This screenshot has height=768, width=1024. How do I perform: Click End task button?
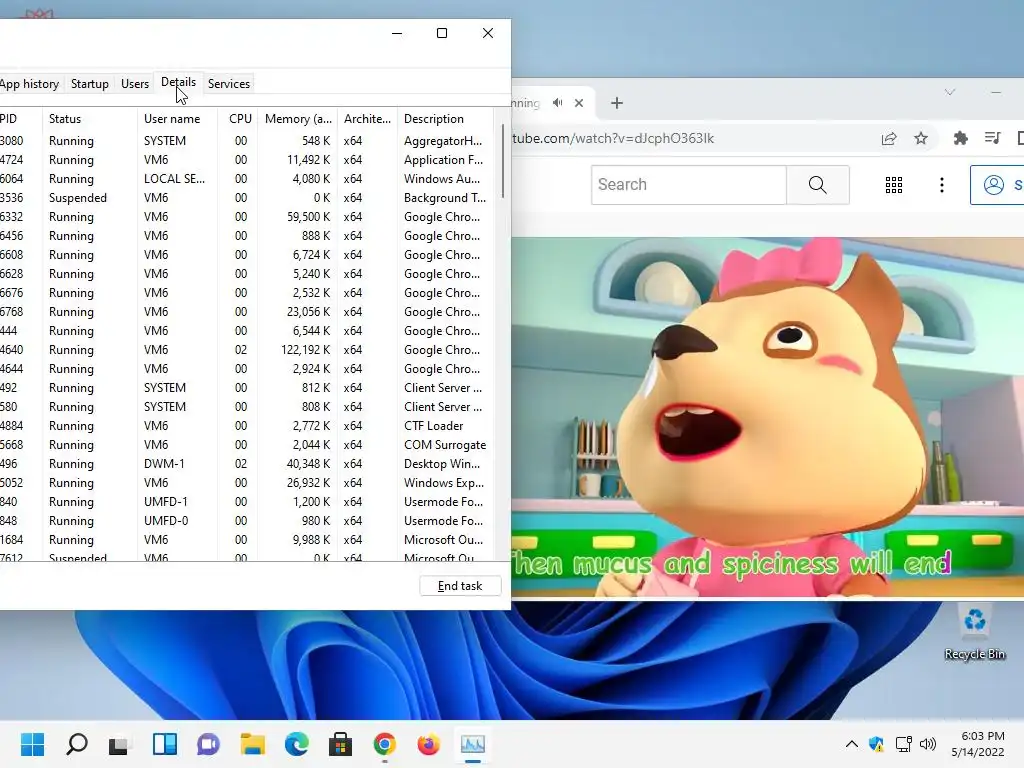click(460, 586)
